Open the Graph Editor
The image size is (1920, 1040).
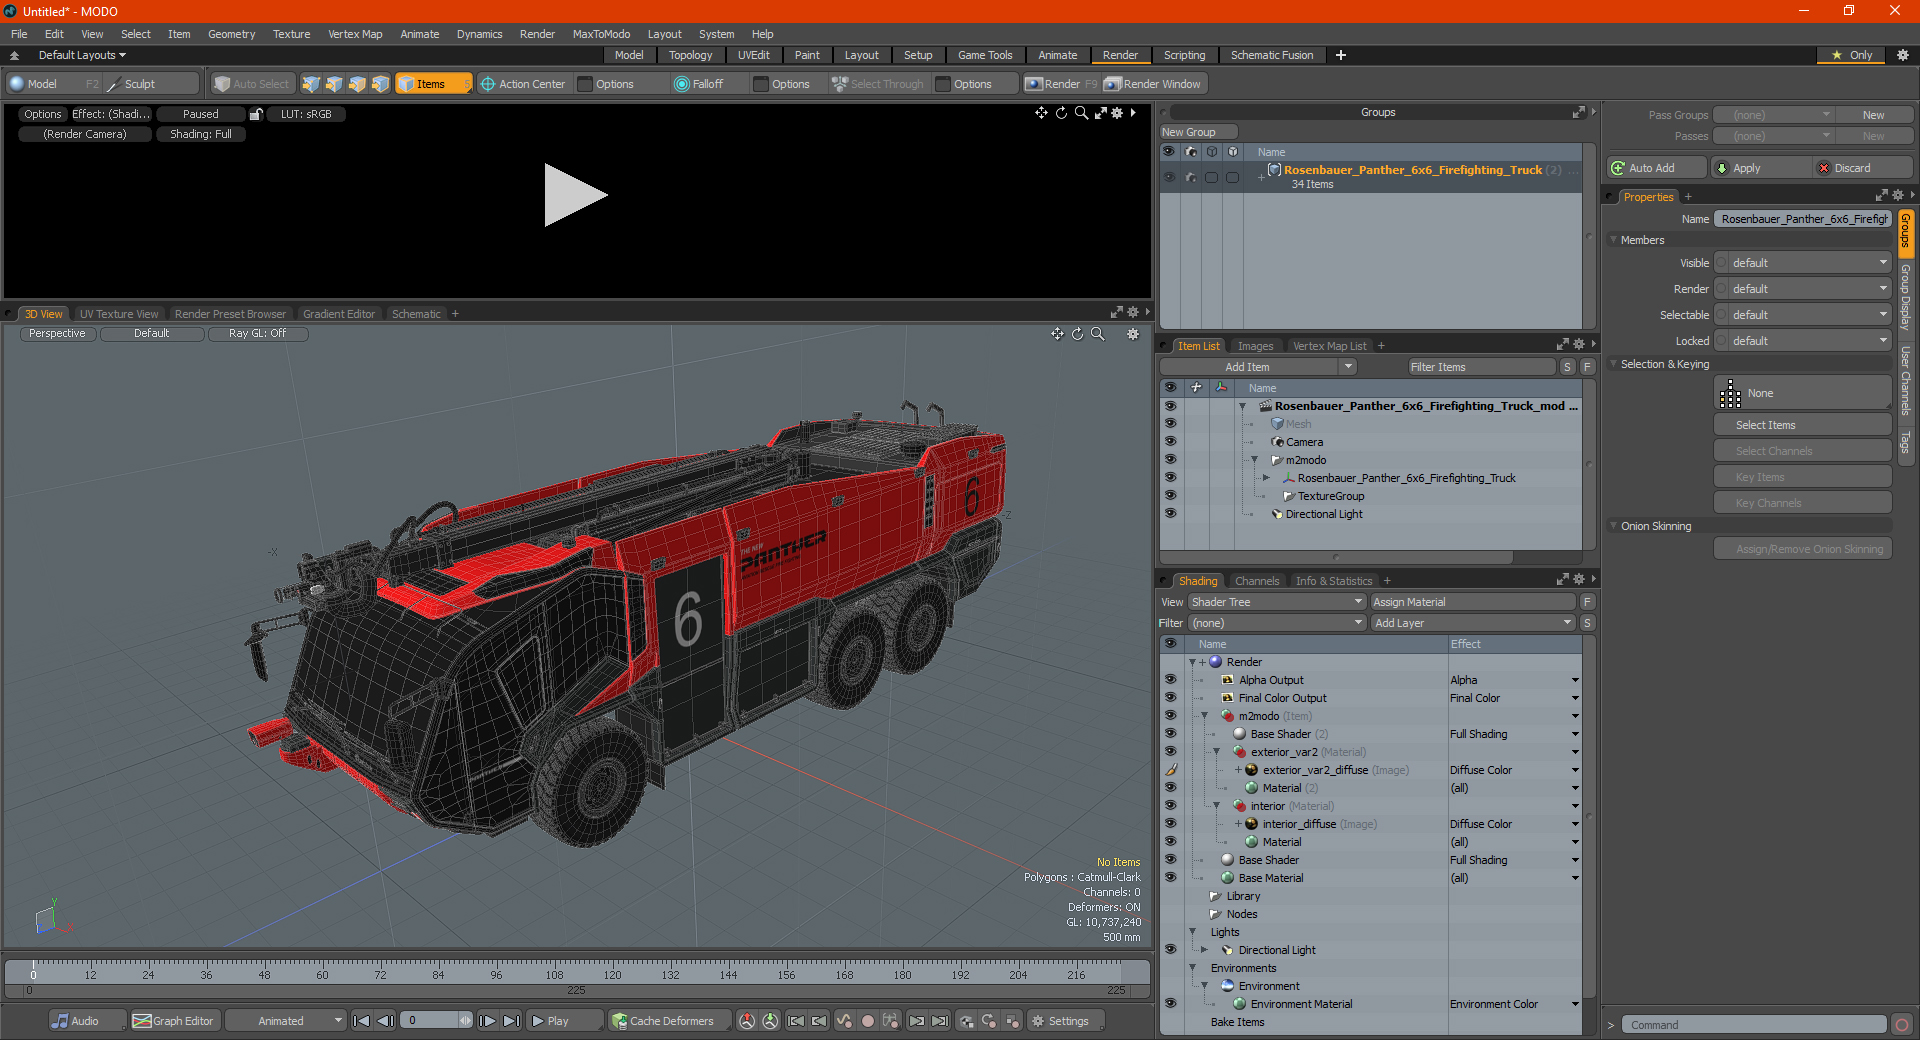click(173, 1021)
